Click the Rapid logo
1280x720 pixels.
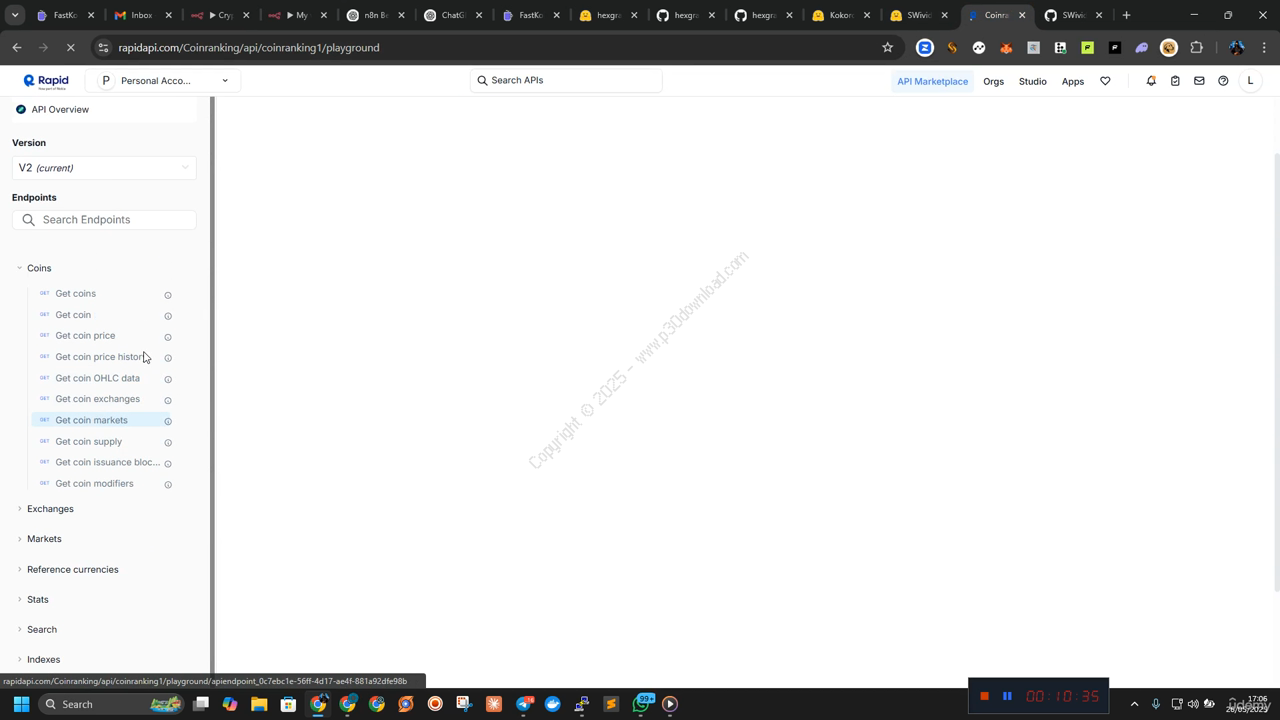pyautogui.click(x=46, y=81)
